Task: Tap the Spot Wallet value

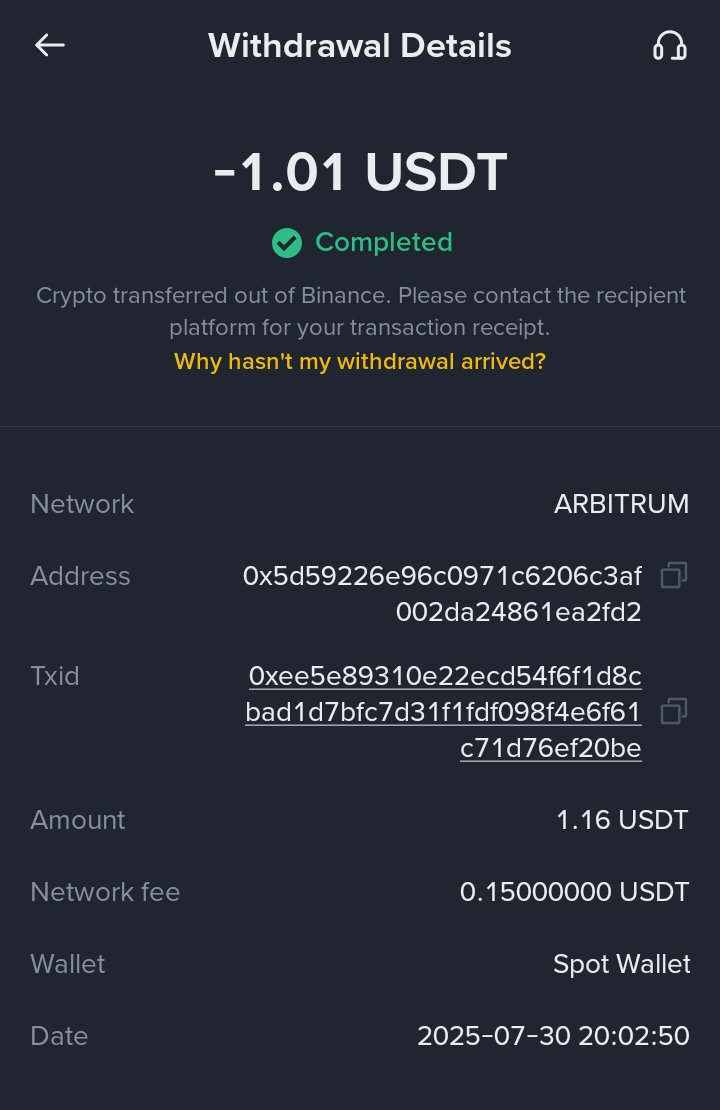Action: coord(621,964)
